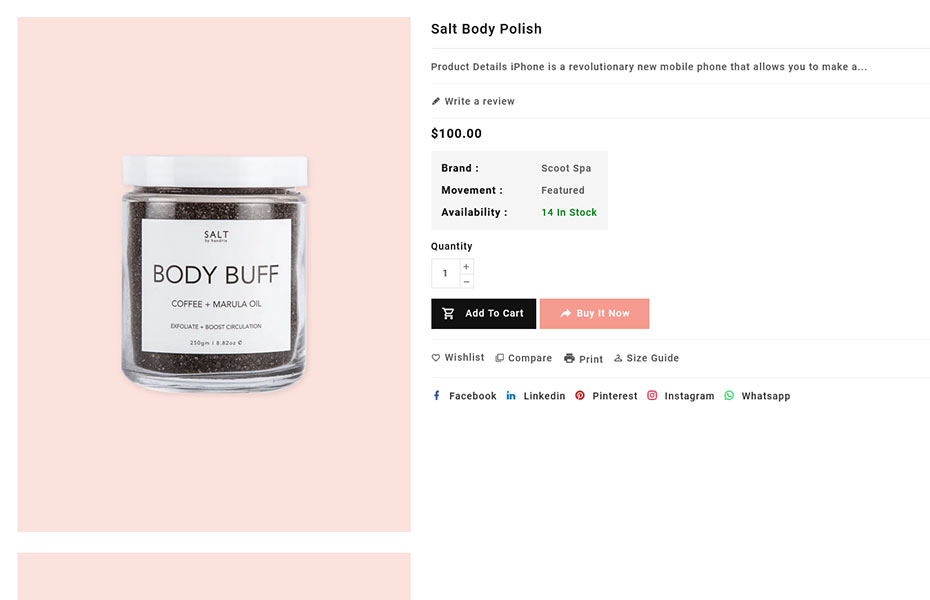
Task: Decrease quantity with the minus button
Action: tap(466, 281)
